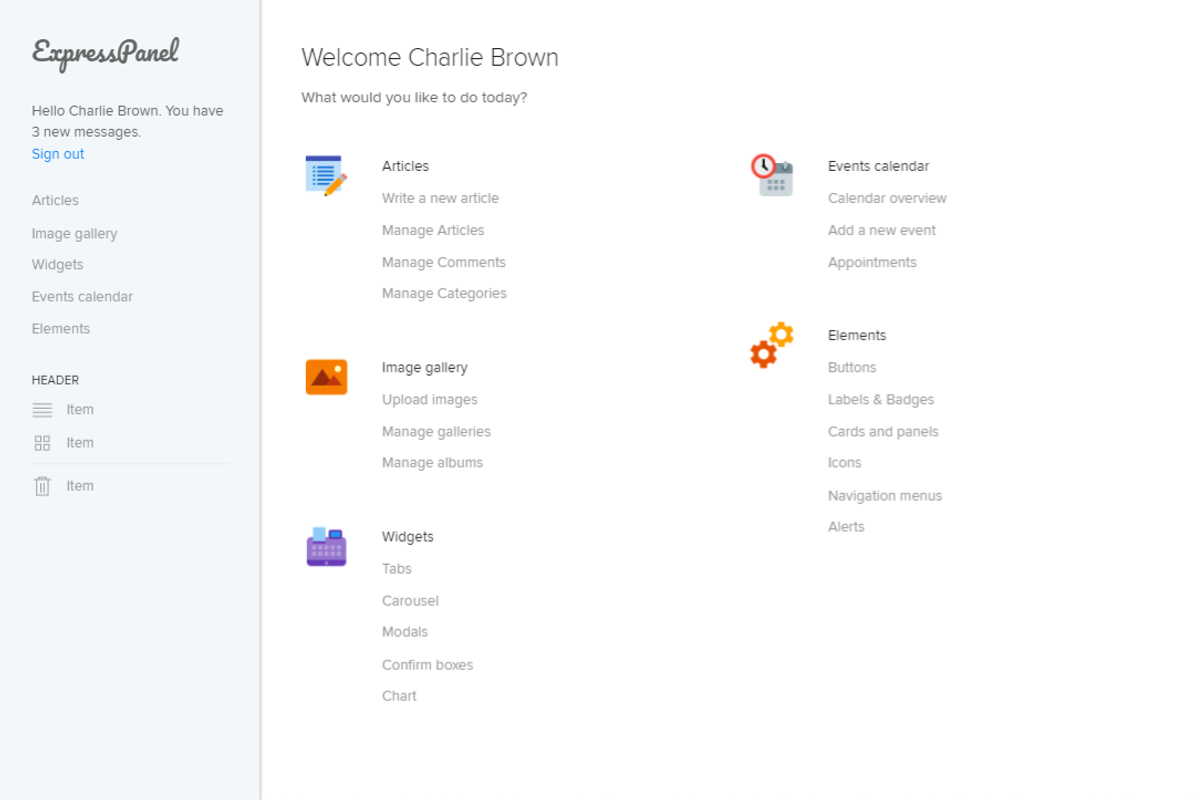Image resolution: width=1200 pixels, height=800 pixels.
Task: Click the purple Widgets icon
Action: [326, 547]
